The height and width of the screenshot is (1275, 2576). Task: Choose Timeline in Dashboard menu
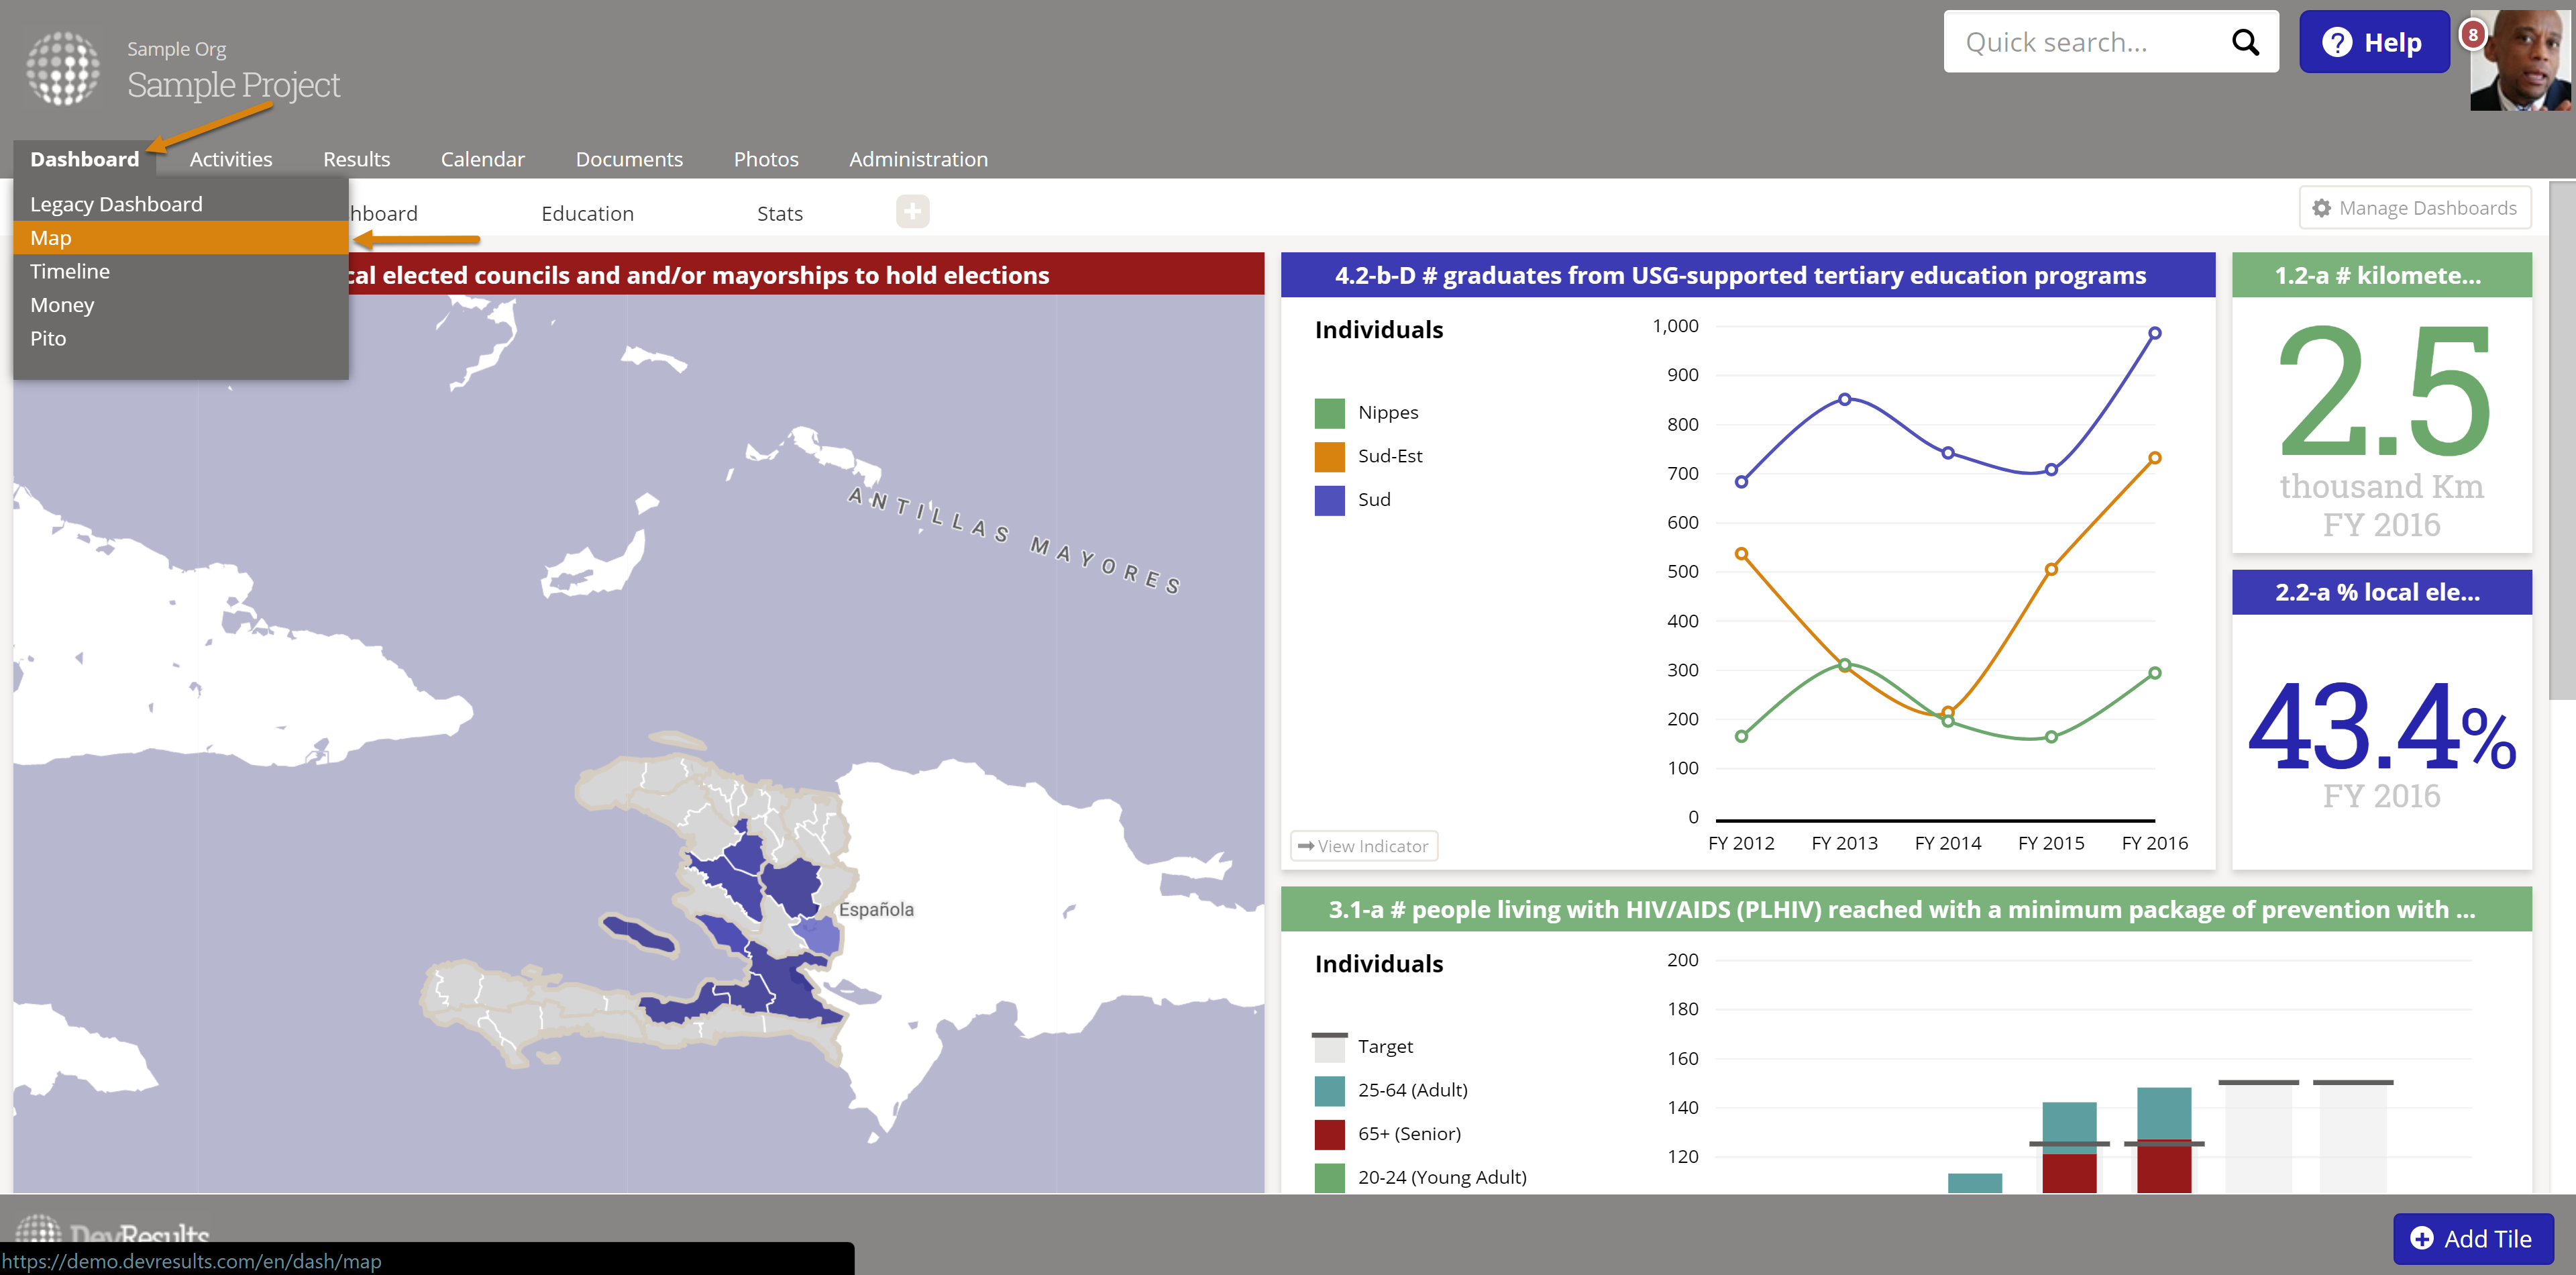point(70,271)
